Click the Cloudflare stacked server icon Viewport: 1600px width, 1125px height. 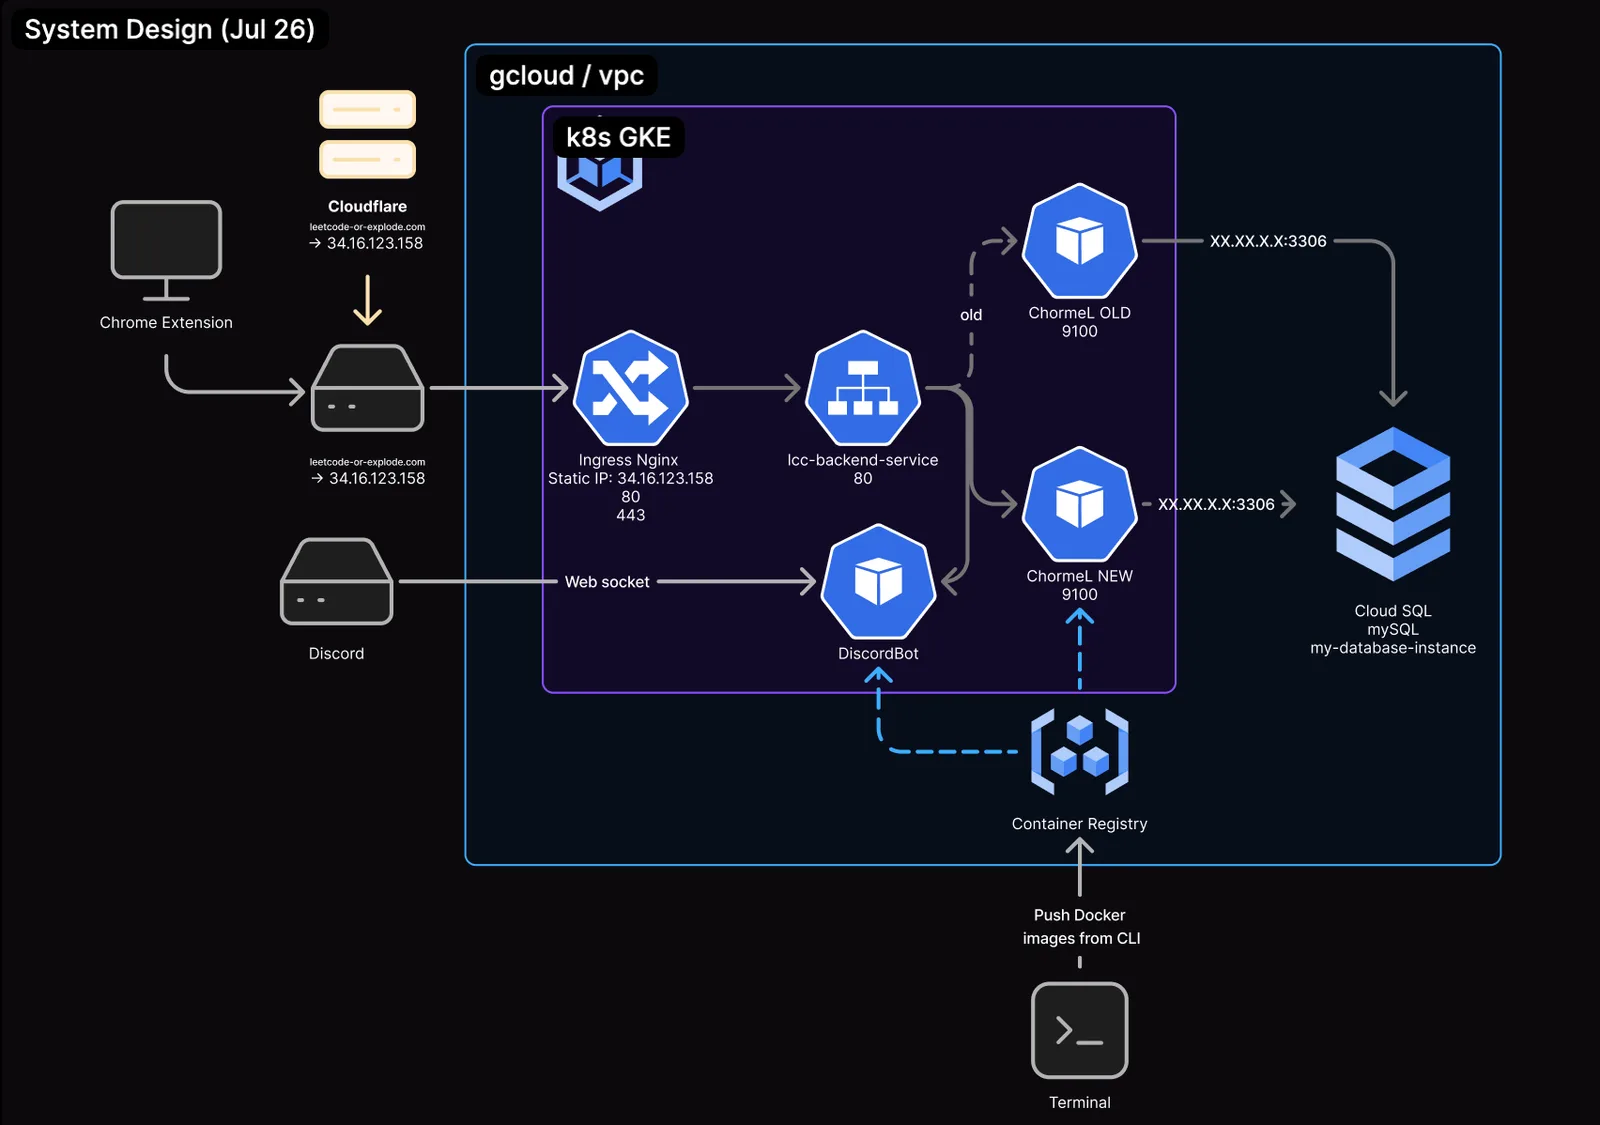point(367,134)
